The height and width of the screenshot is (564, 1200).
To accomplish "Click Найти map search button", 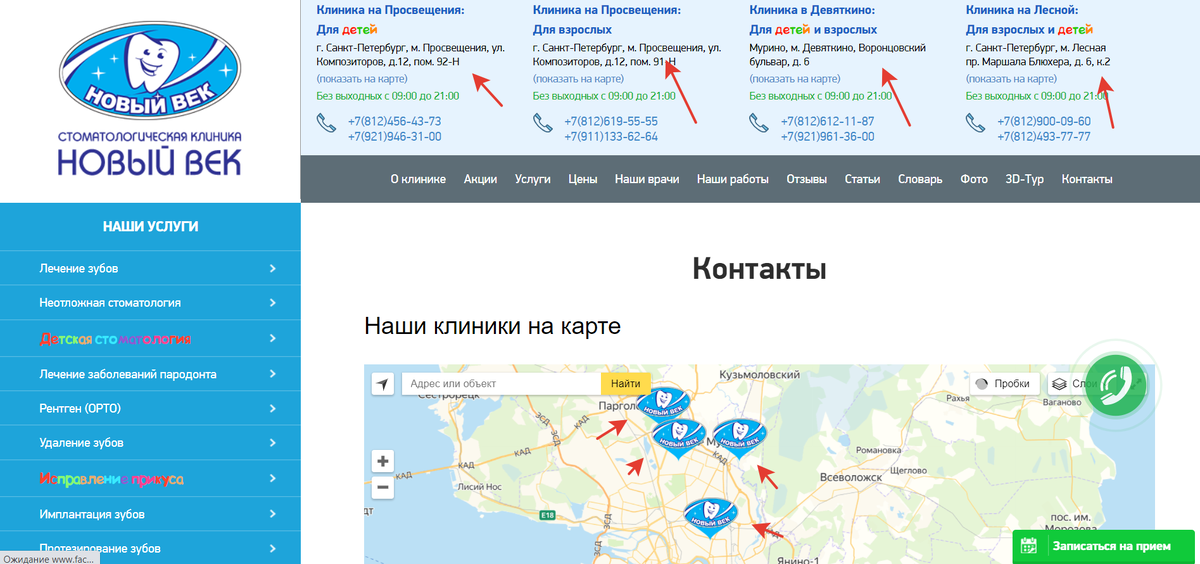I will 626,384.
